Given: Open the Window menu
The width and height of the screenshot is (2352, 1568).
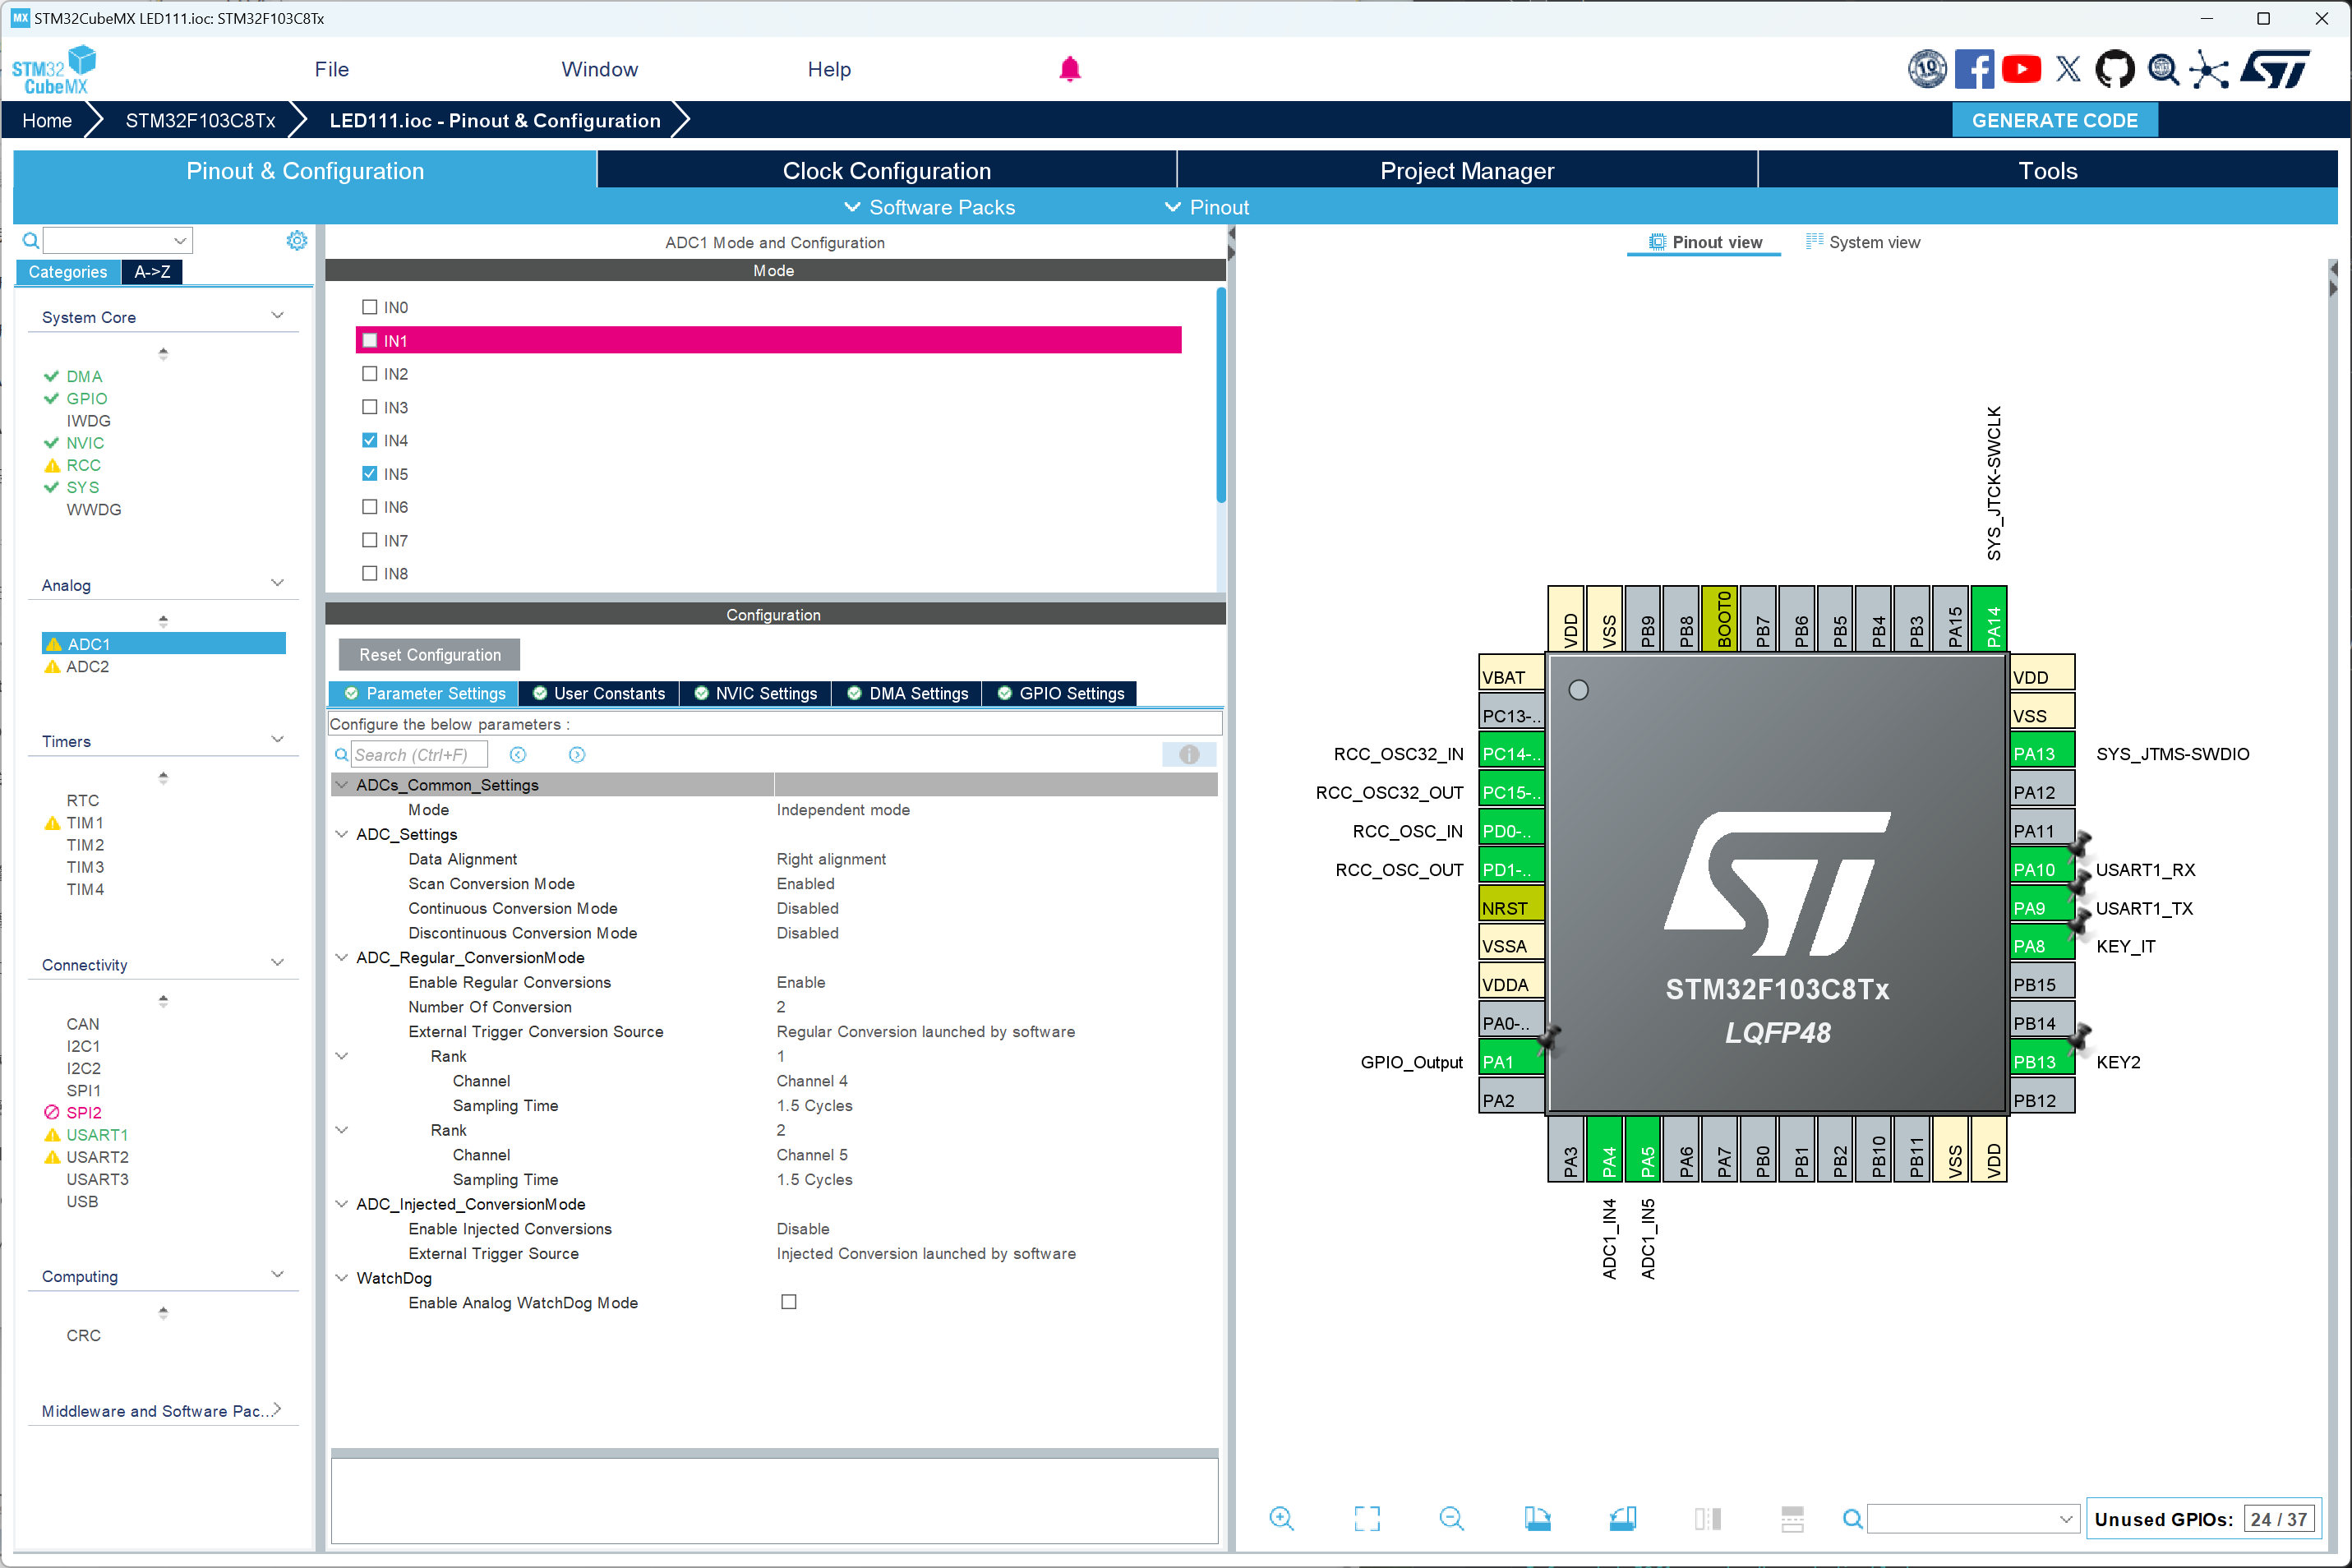Looking at the screenshot, I should 600,69.
